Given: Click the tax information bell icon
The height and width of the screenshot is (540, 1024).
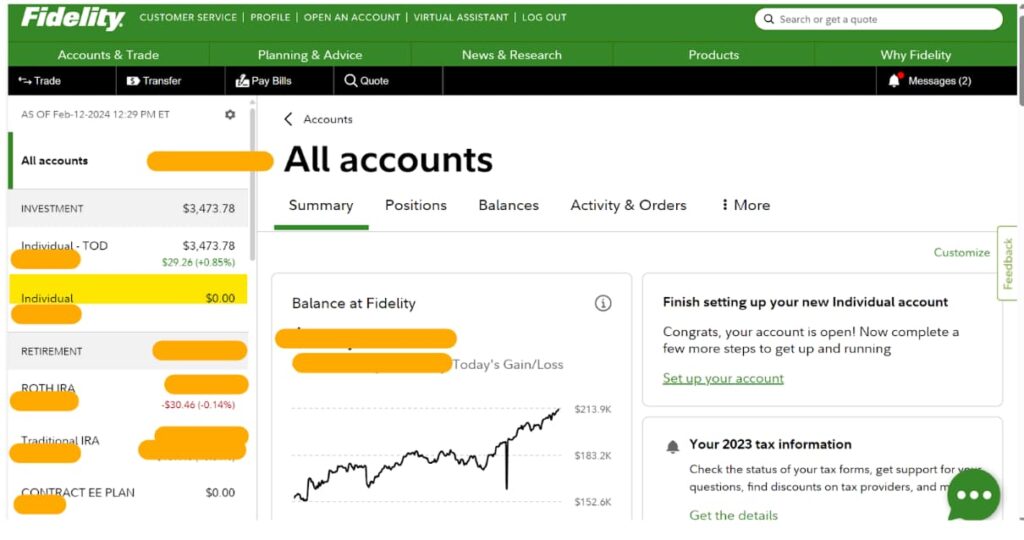Looking at the screenshot, I should click(673, 447).
